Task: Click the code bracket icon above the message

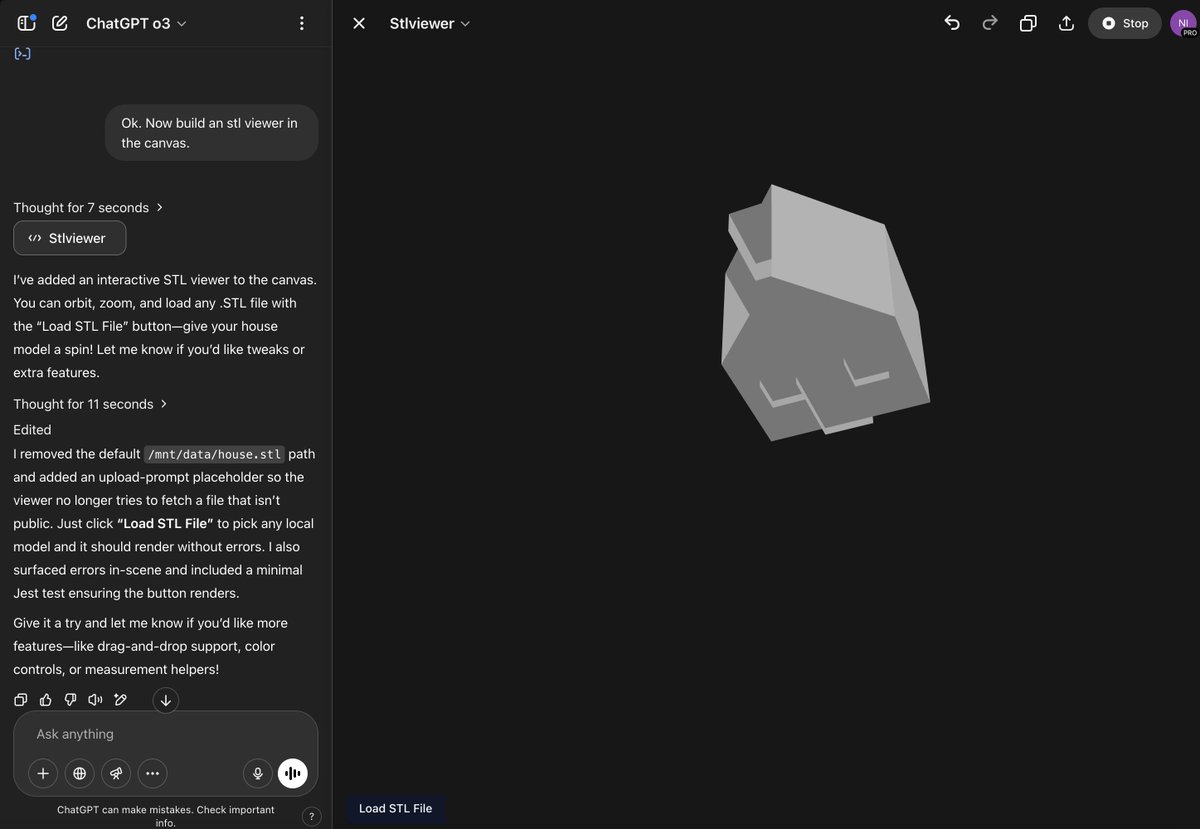Action: 22,53
